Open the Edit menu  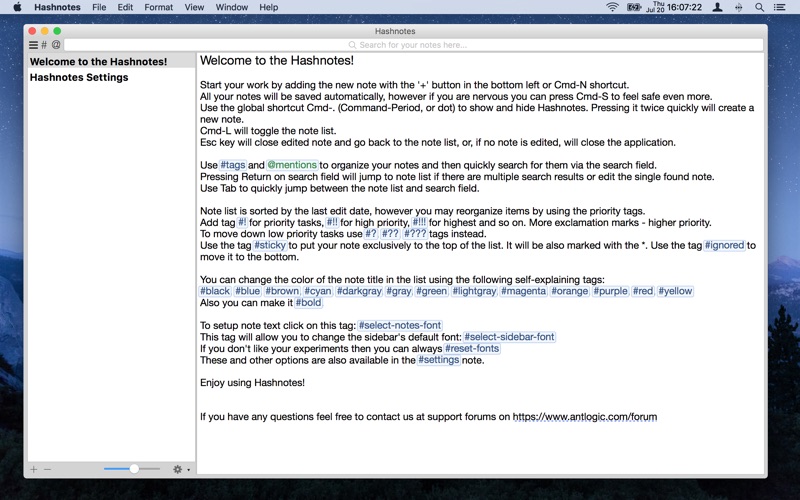point(125,7)
